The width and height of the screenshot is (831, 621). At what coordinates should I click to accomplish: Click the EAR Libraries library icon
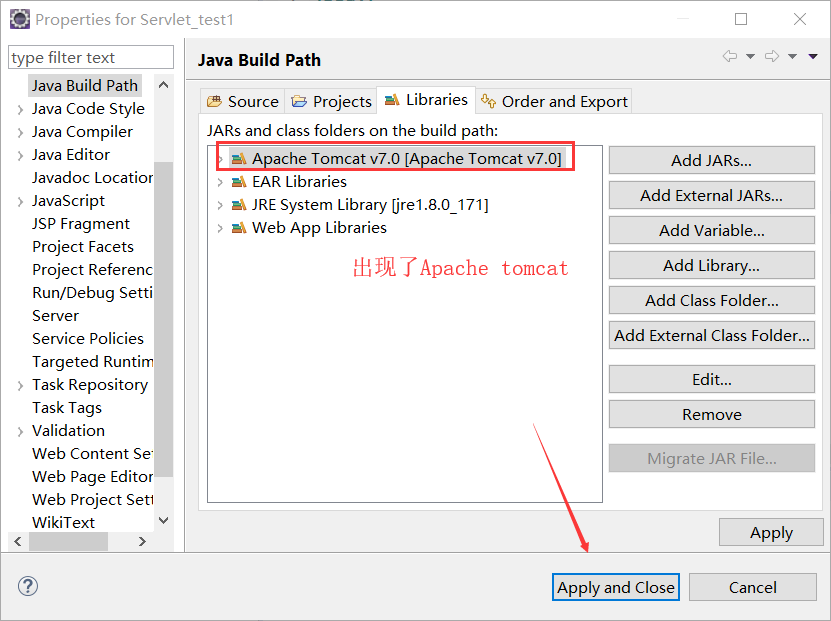[239, 182]
